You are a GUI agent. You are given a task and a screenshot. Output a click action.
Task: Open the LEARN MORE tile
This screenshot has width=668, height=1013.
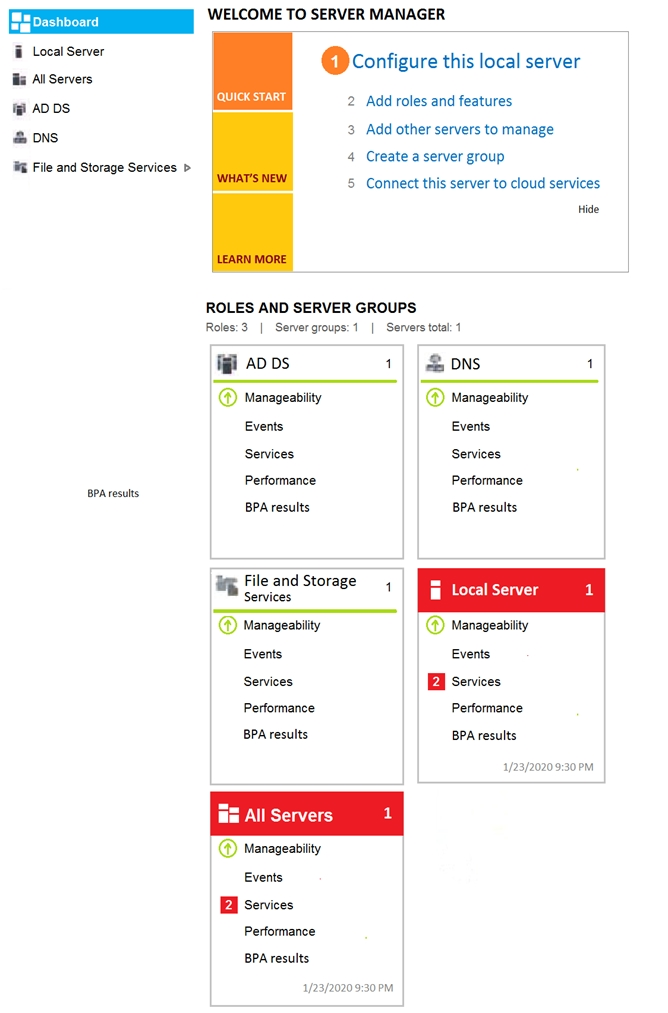coord(253,232)
